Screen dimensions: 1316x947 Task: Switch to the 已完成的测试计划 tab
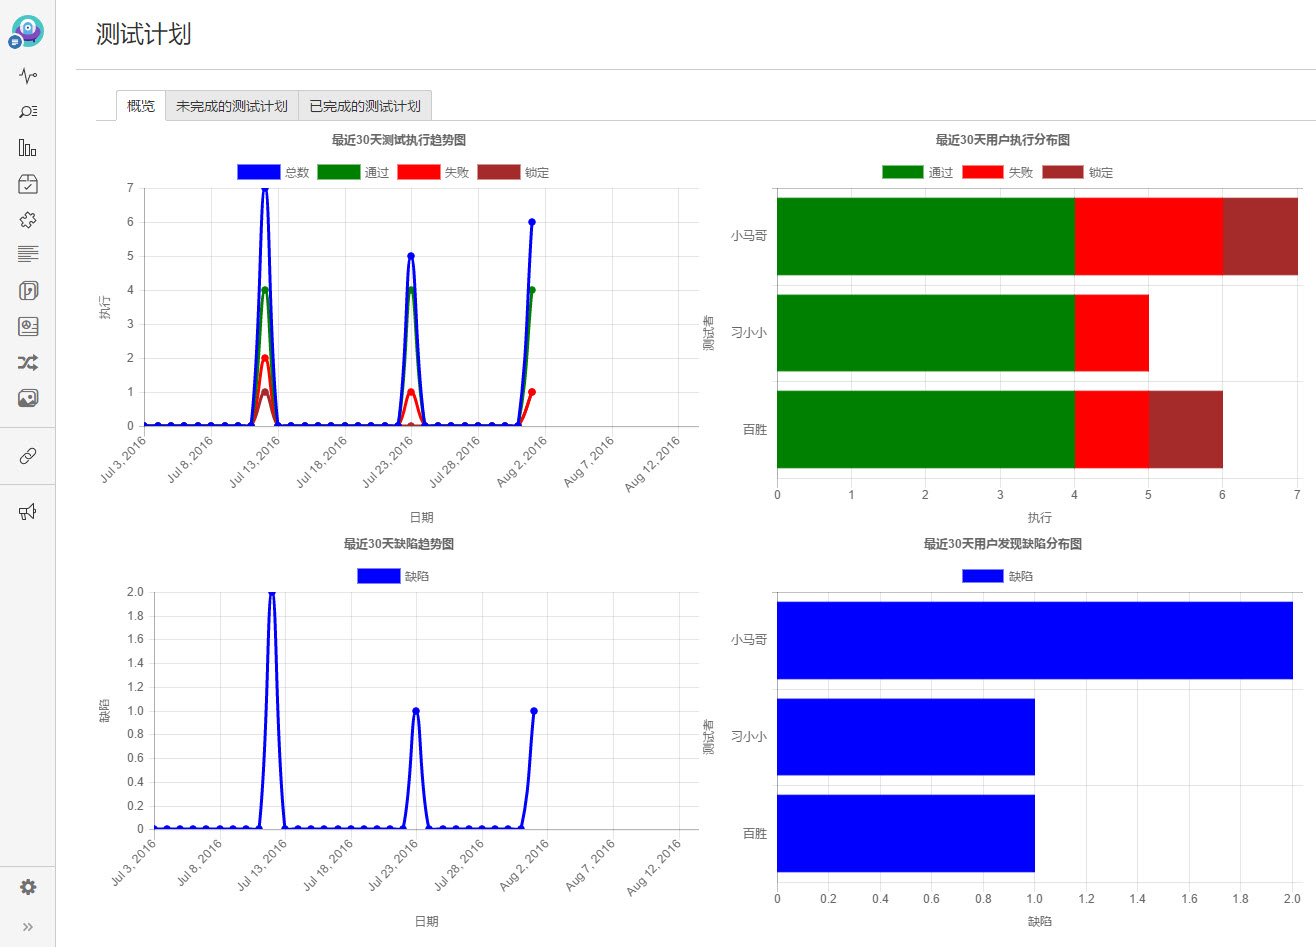(x=365, y=106)
